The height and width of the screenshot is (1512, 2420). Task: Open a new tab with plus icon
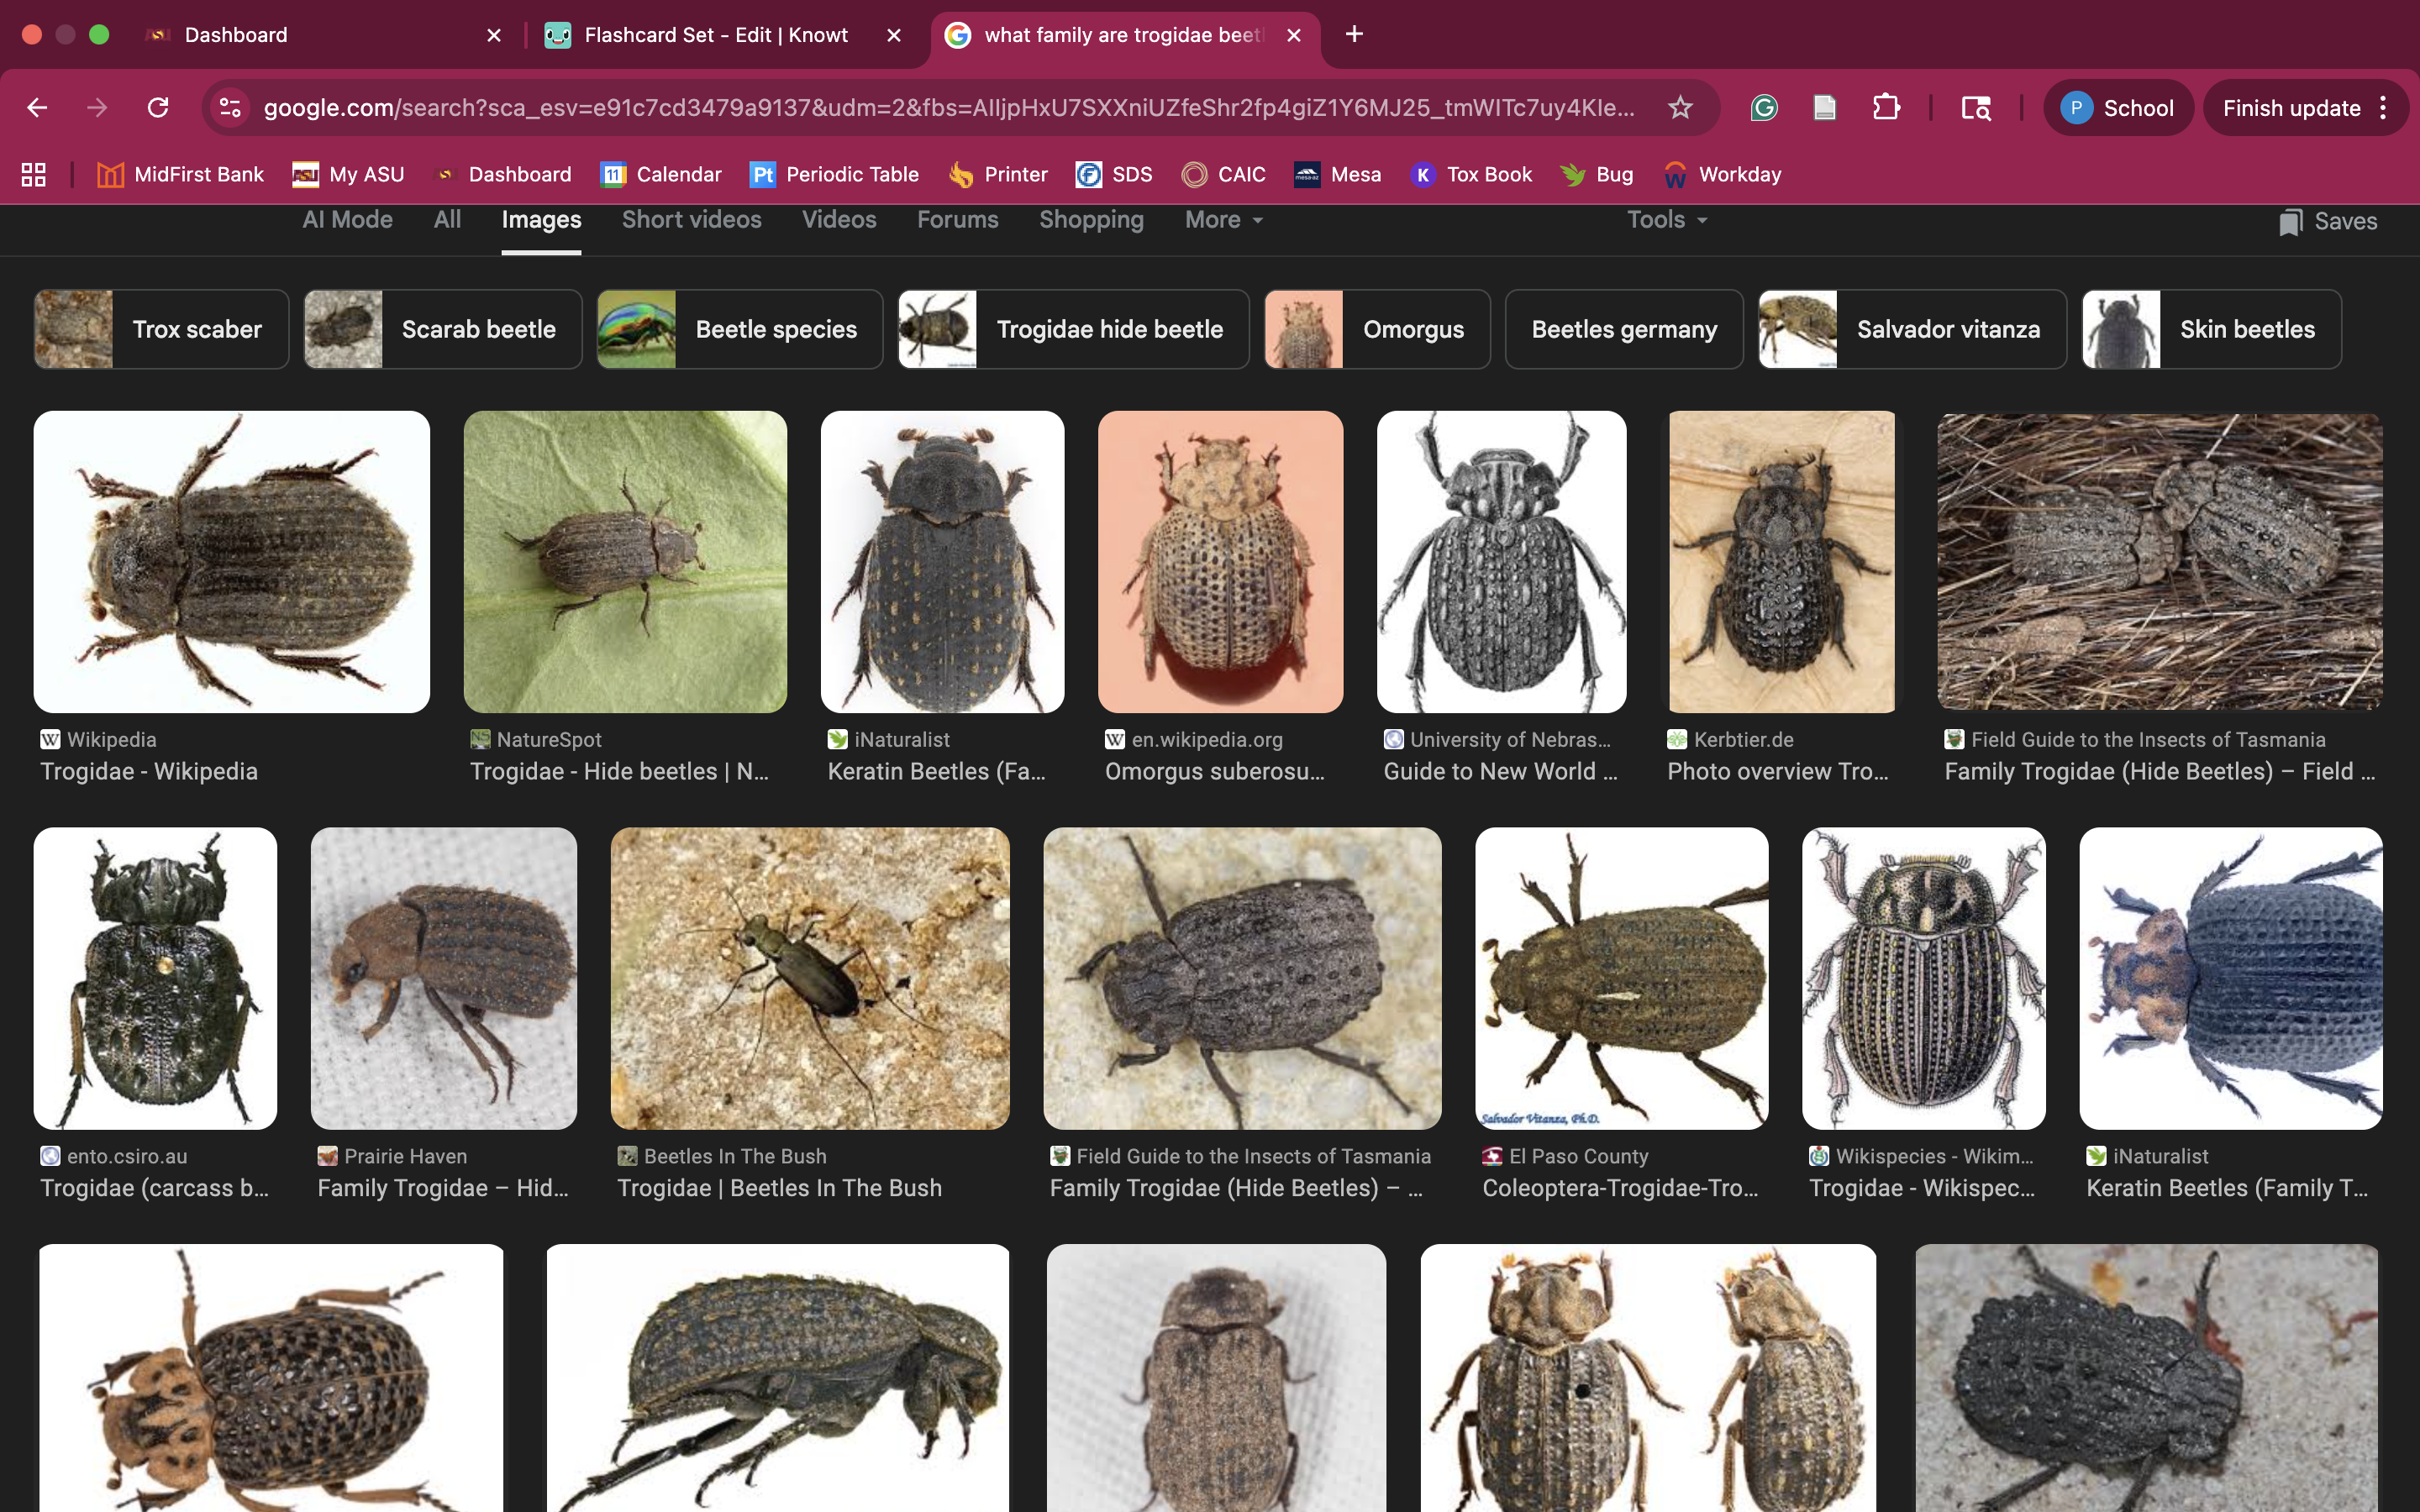(1354, 35)
